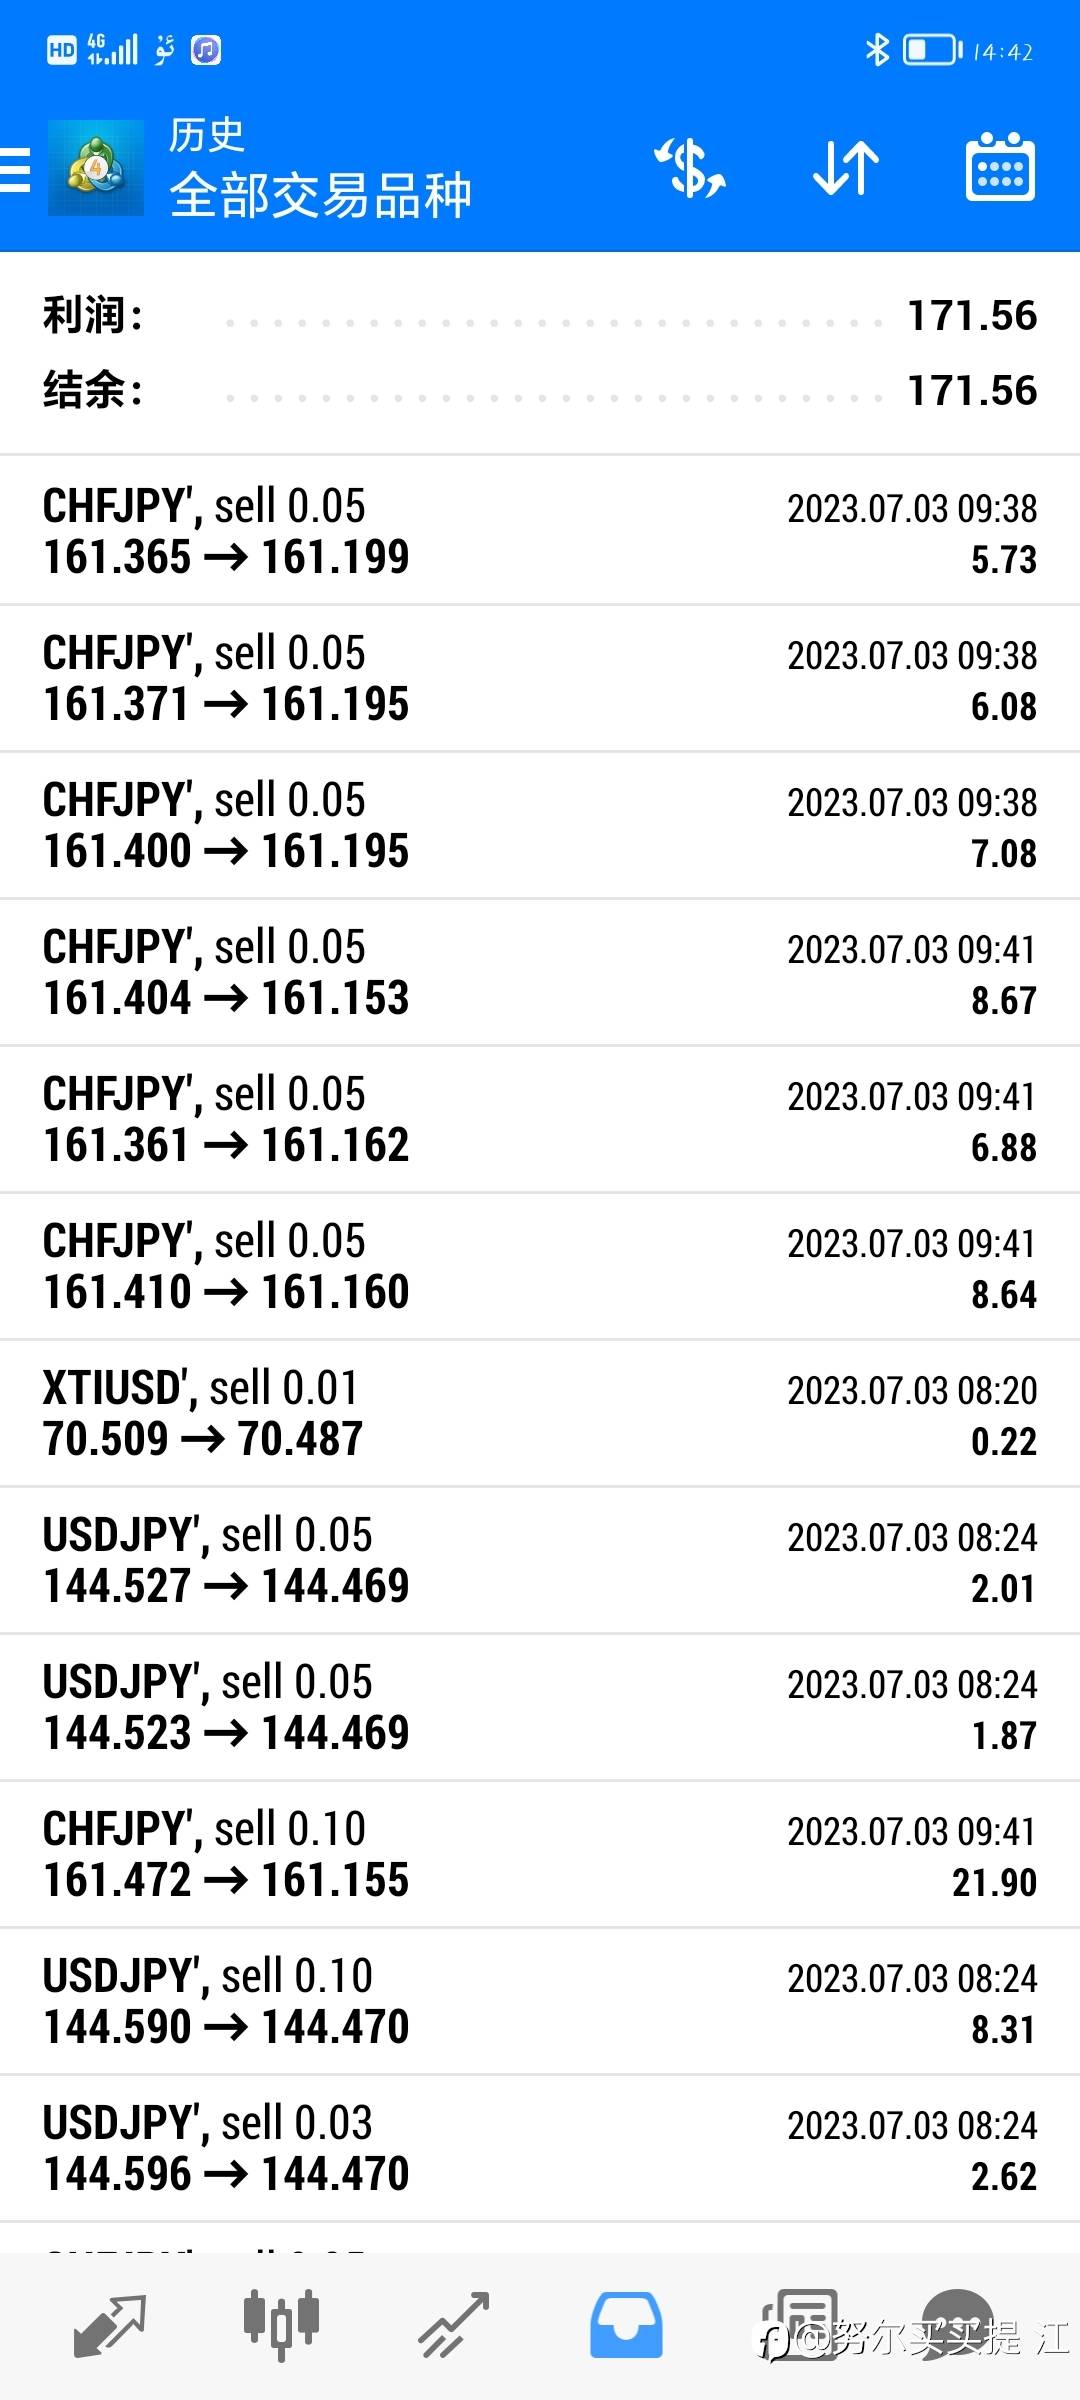Select the XTIUSD sell 0.01 trade
The height and width of the screenshot is (2400, 1080).
[x=540, y=1413]
